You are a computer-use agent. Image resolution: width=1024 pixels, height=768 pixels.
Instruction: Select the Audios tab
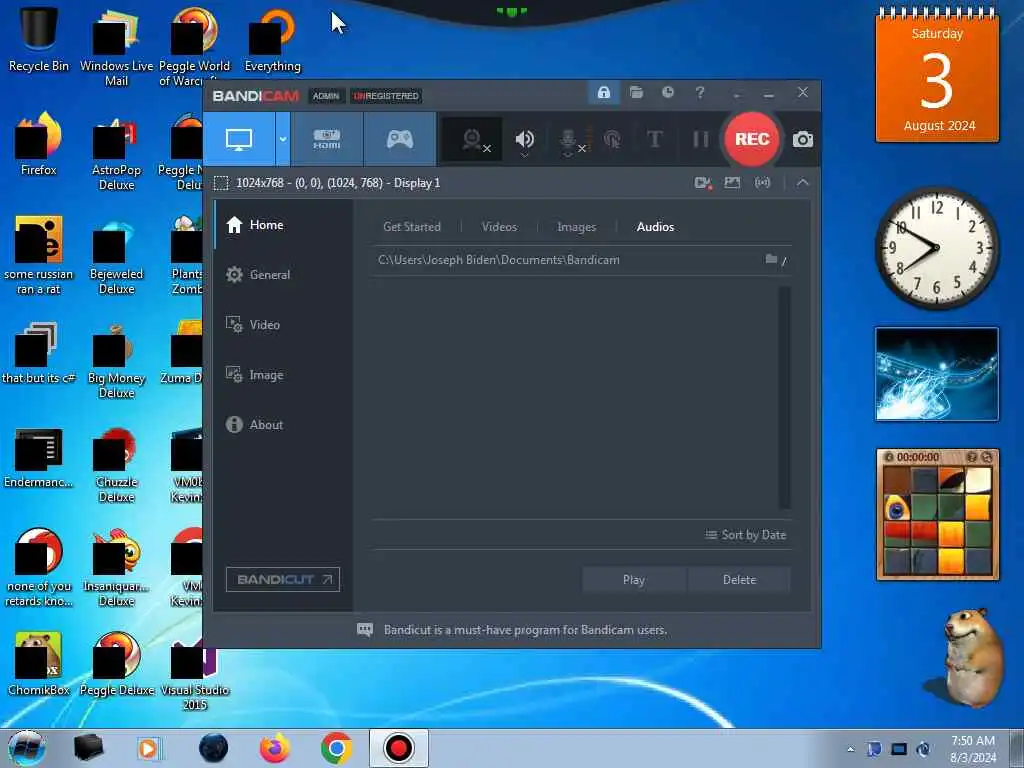[x=655, y=227]
